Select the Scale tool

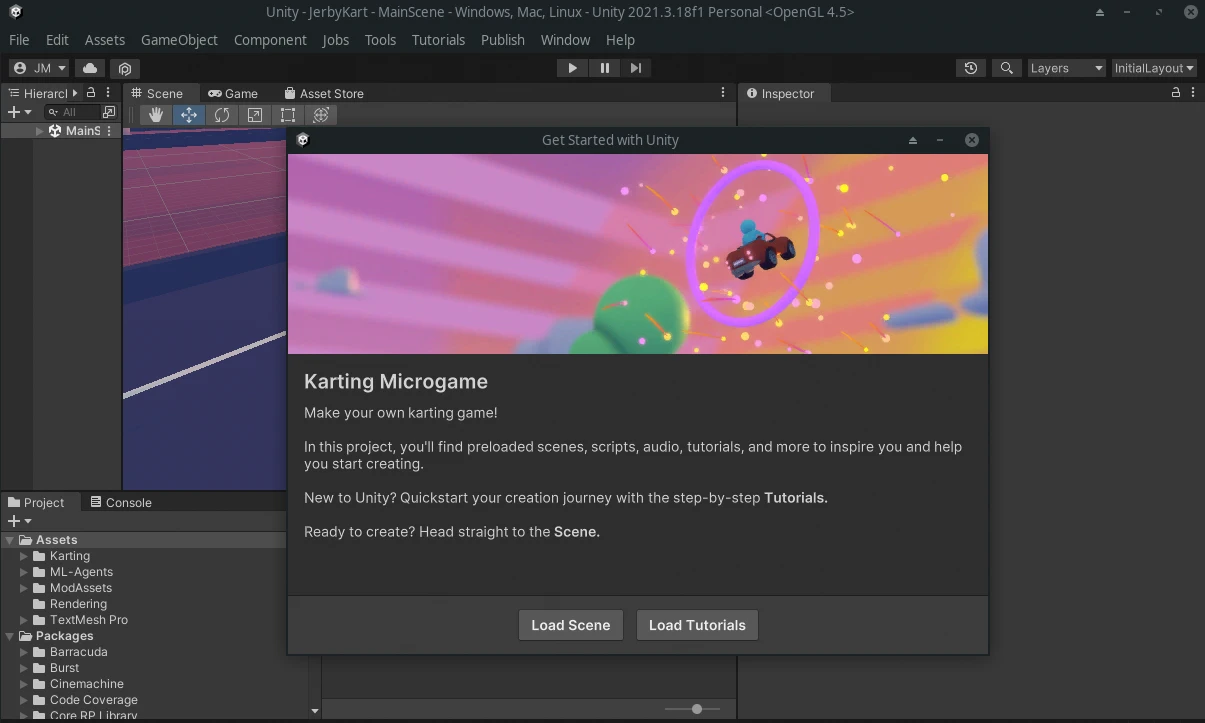click(255, 115)
